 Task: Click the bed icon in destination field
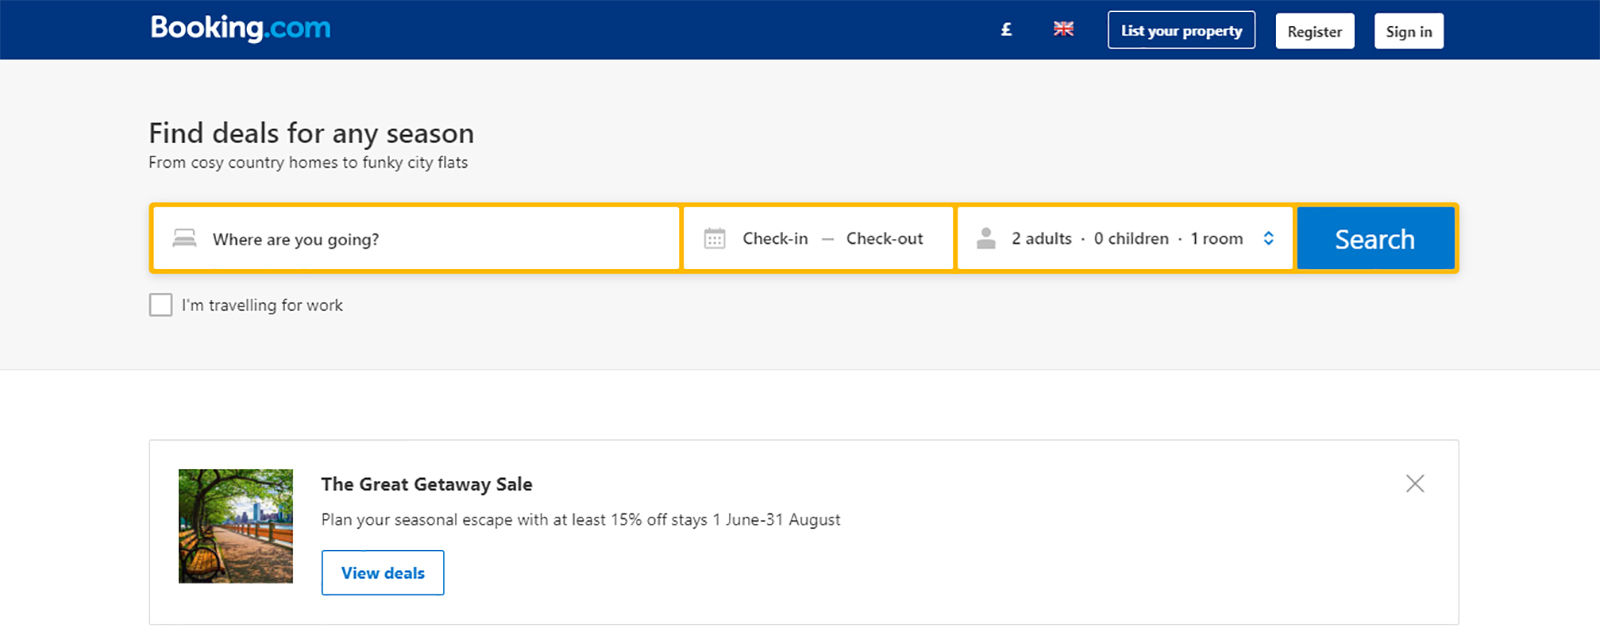click(x=184, y=238)
